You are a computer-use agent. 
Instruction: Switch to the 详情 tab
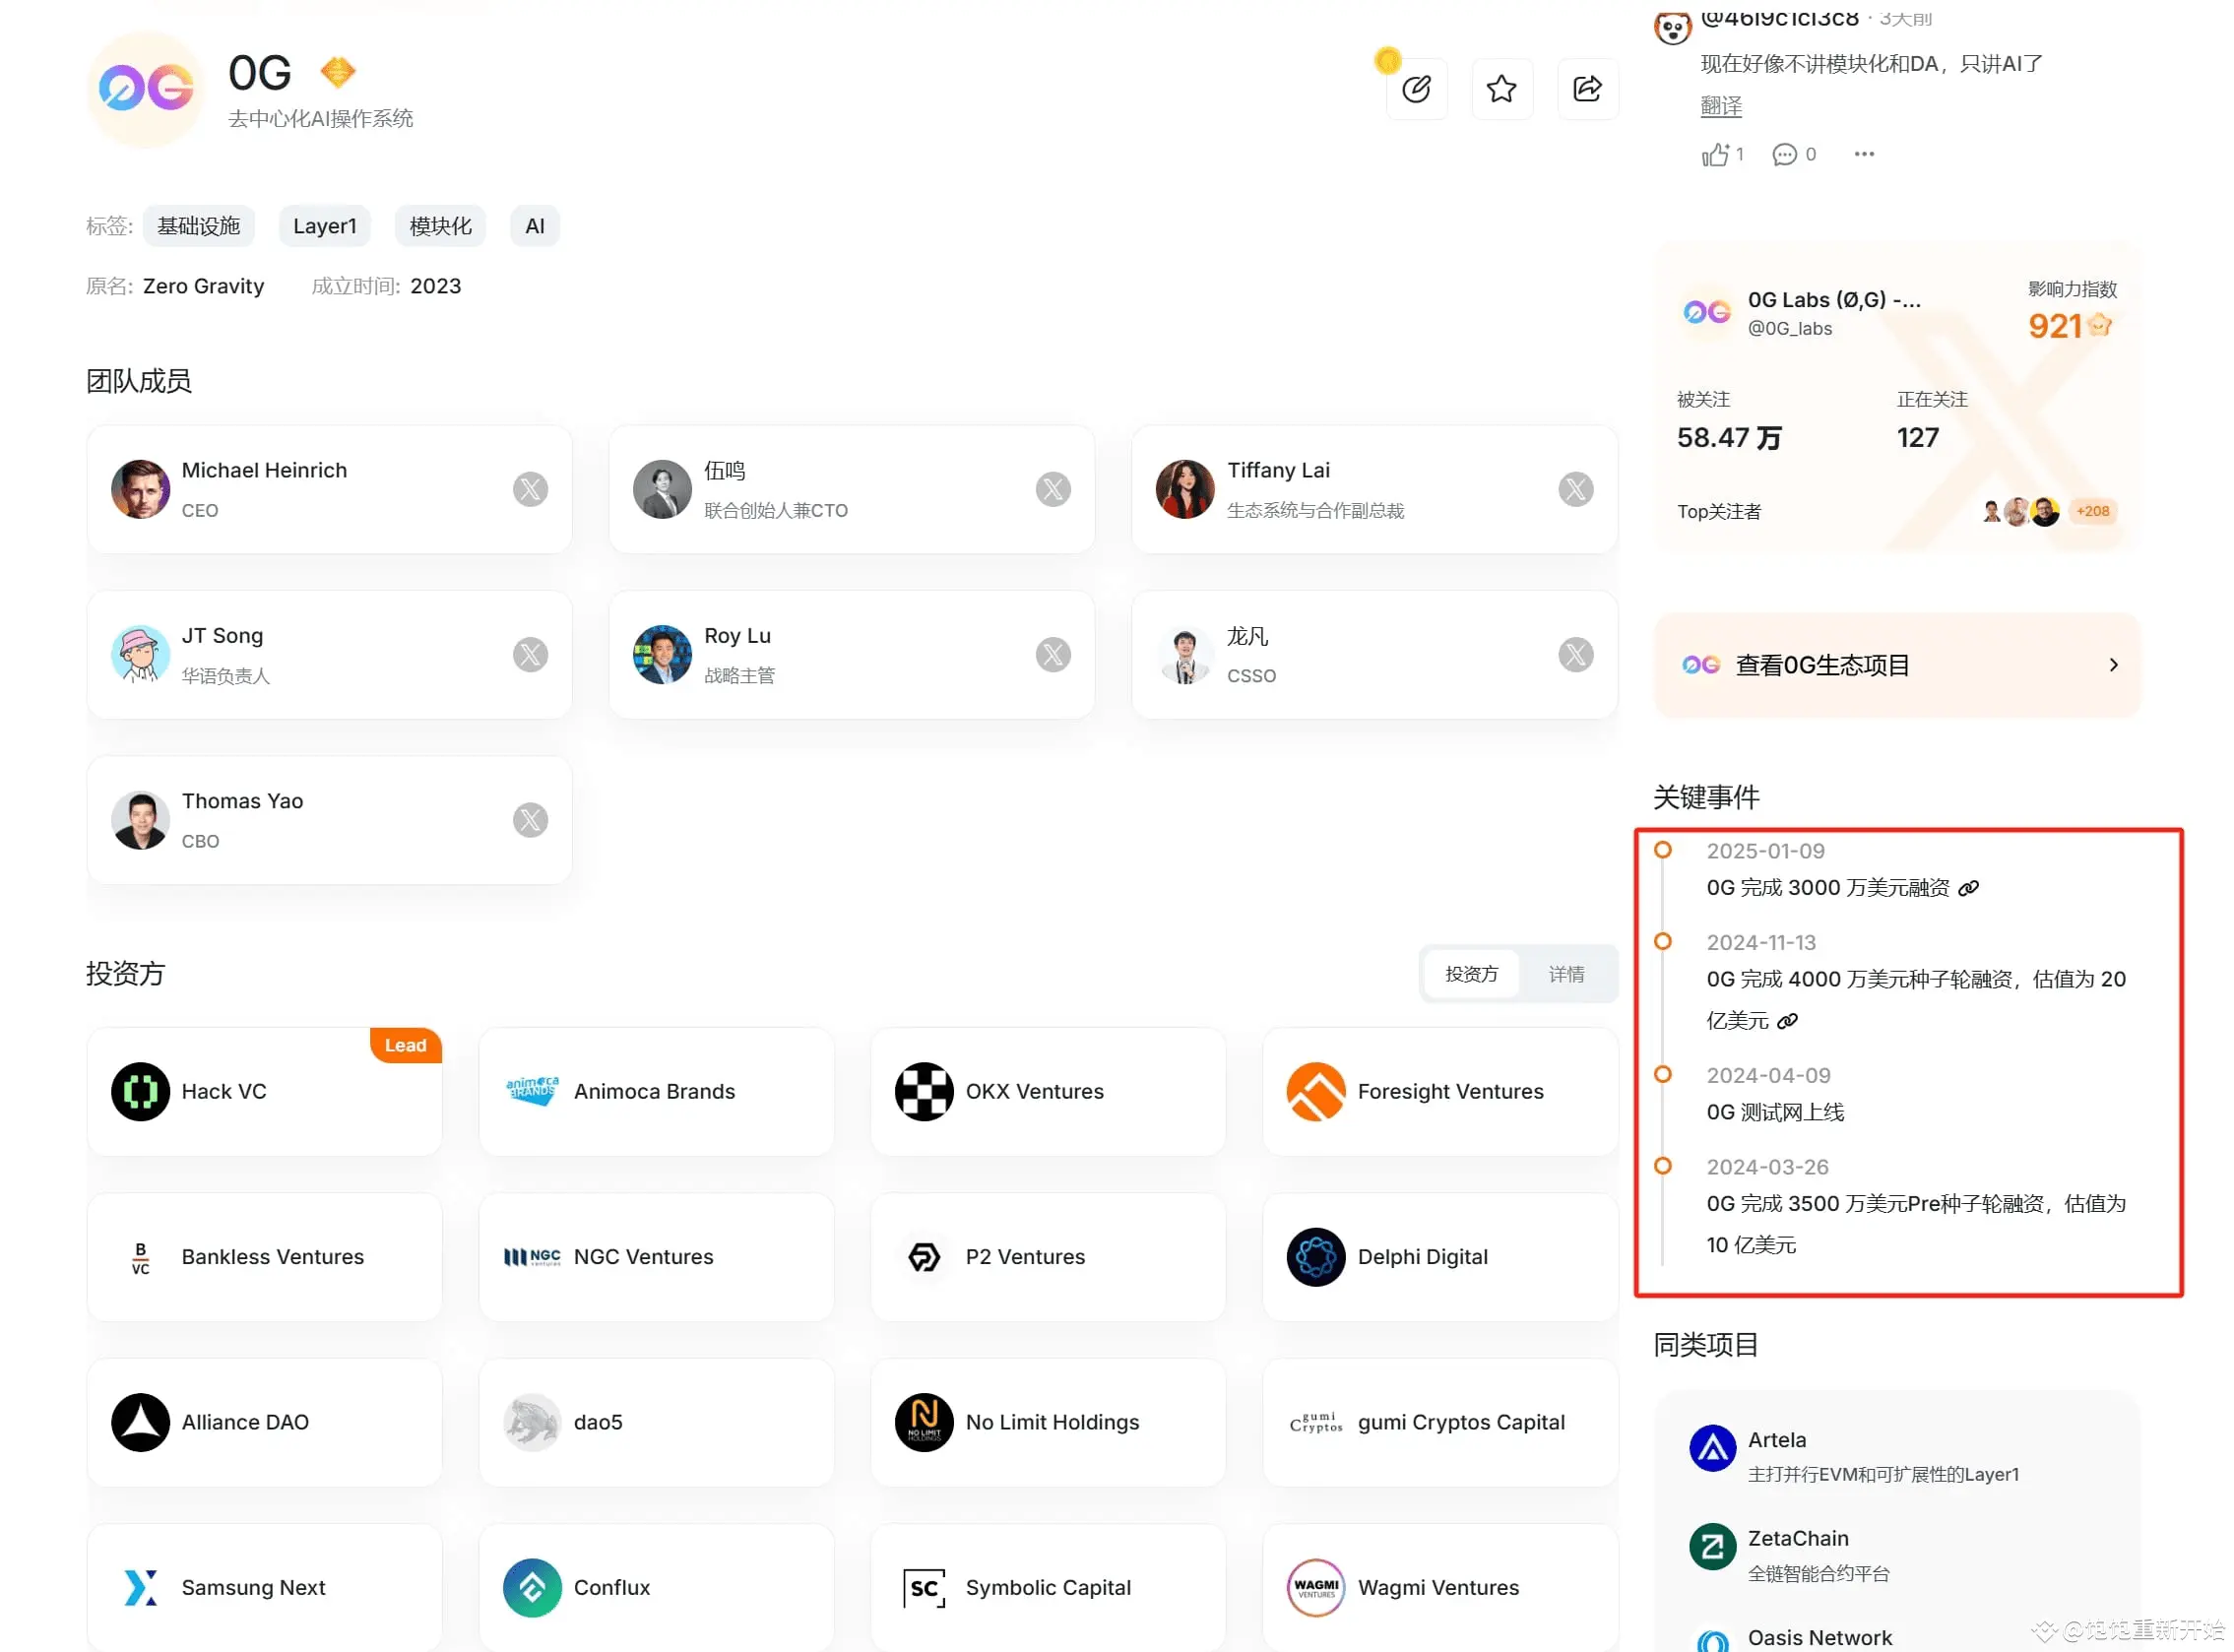pyautogui.click(x=1566, y=974)
